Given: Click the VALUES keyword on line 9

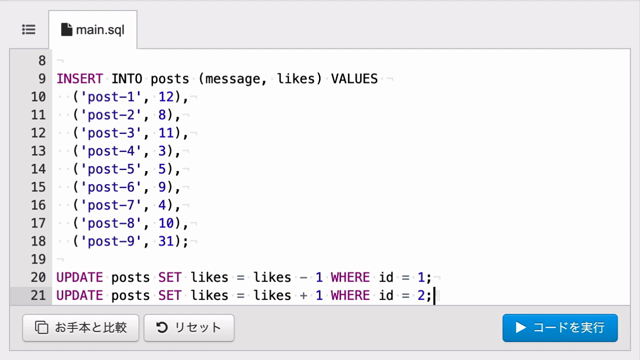Looking at the screenshot, I should tap(354, 78).
